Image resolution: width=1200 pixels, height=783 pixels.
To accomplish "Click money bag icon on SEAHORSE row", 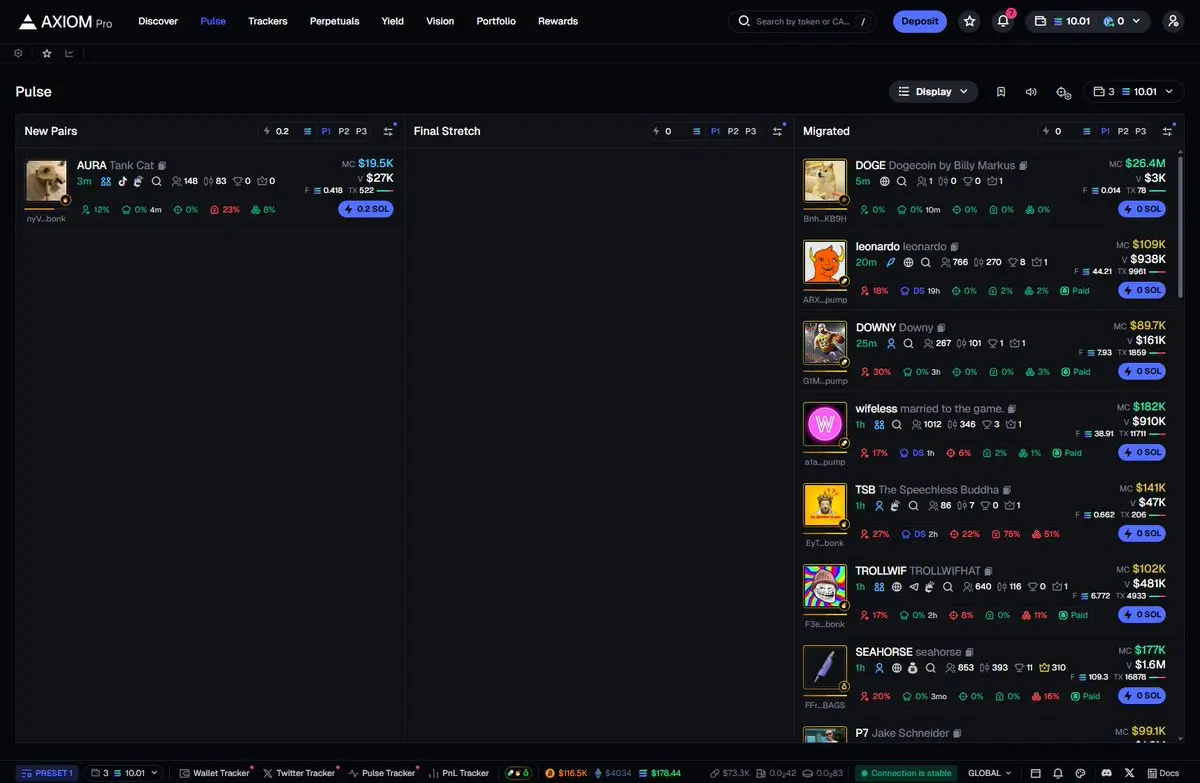I will point(913,668).
